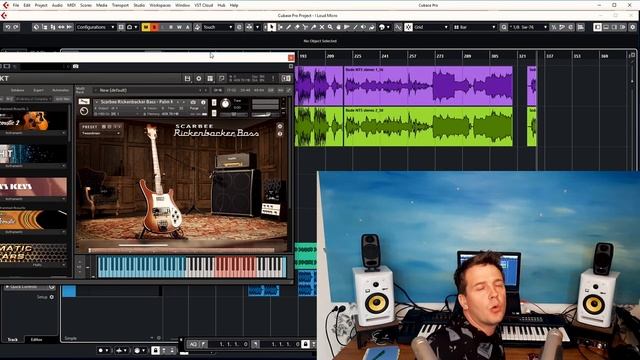
Task: Click the instrument snapshot camera icon
Action: [x=193, y=102]
